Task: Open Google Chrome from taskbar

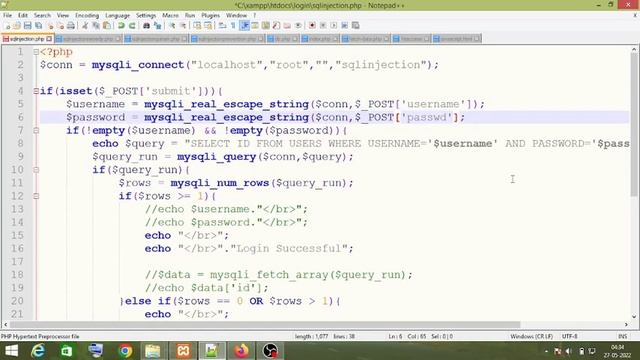Action: [125, 351]
